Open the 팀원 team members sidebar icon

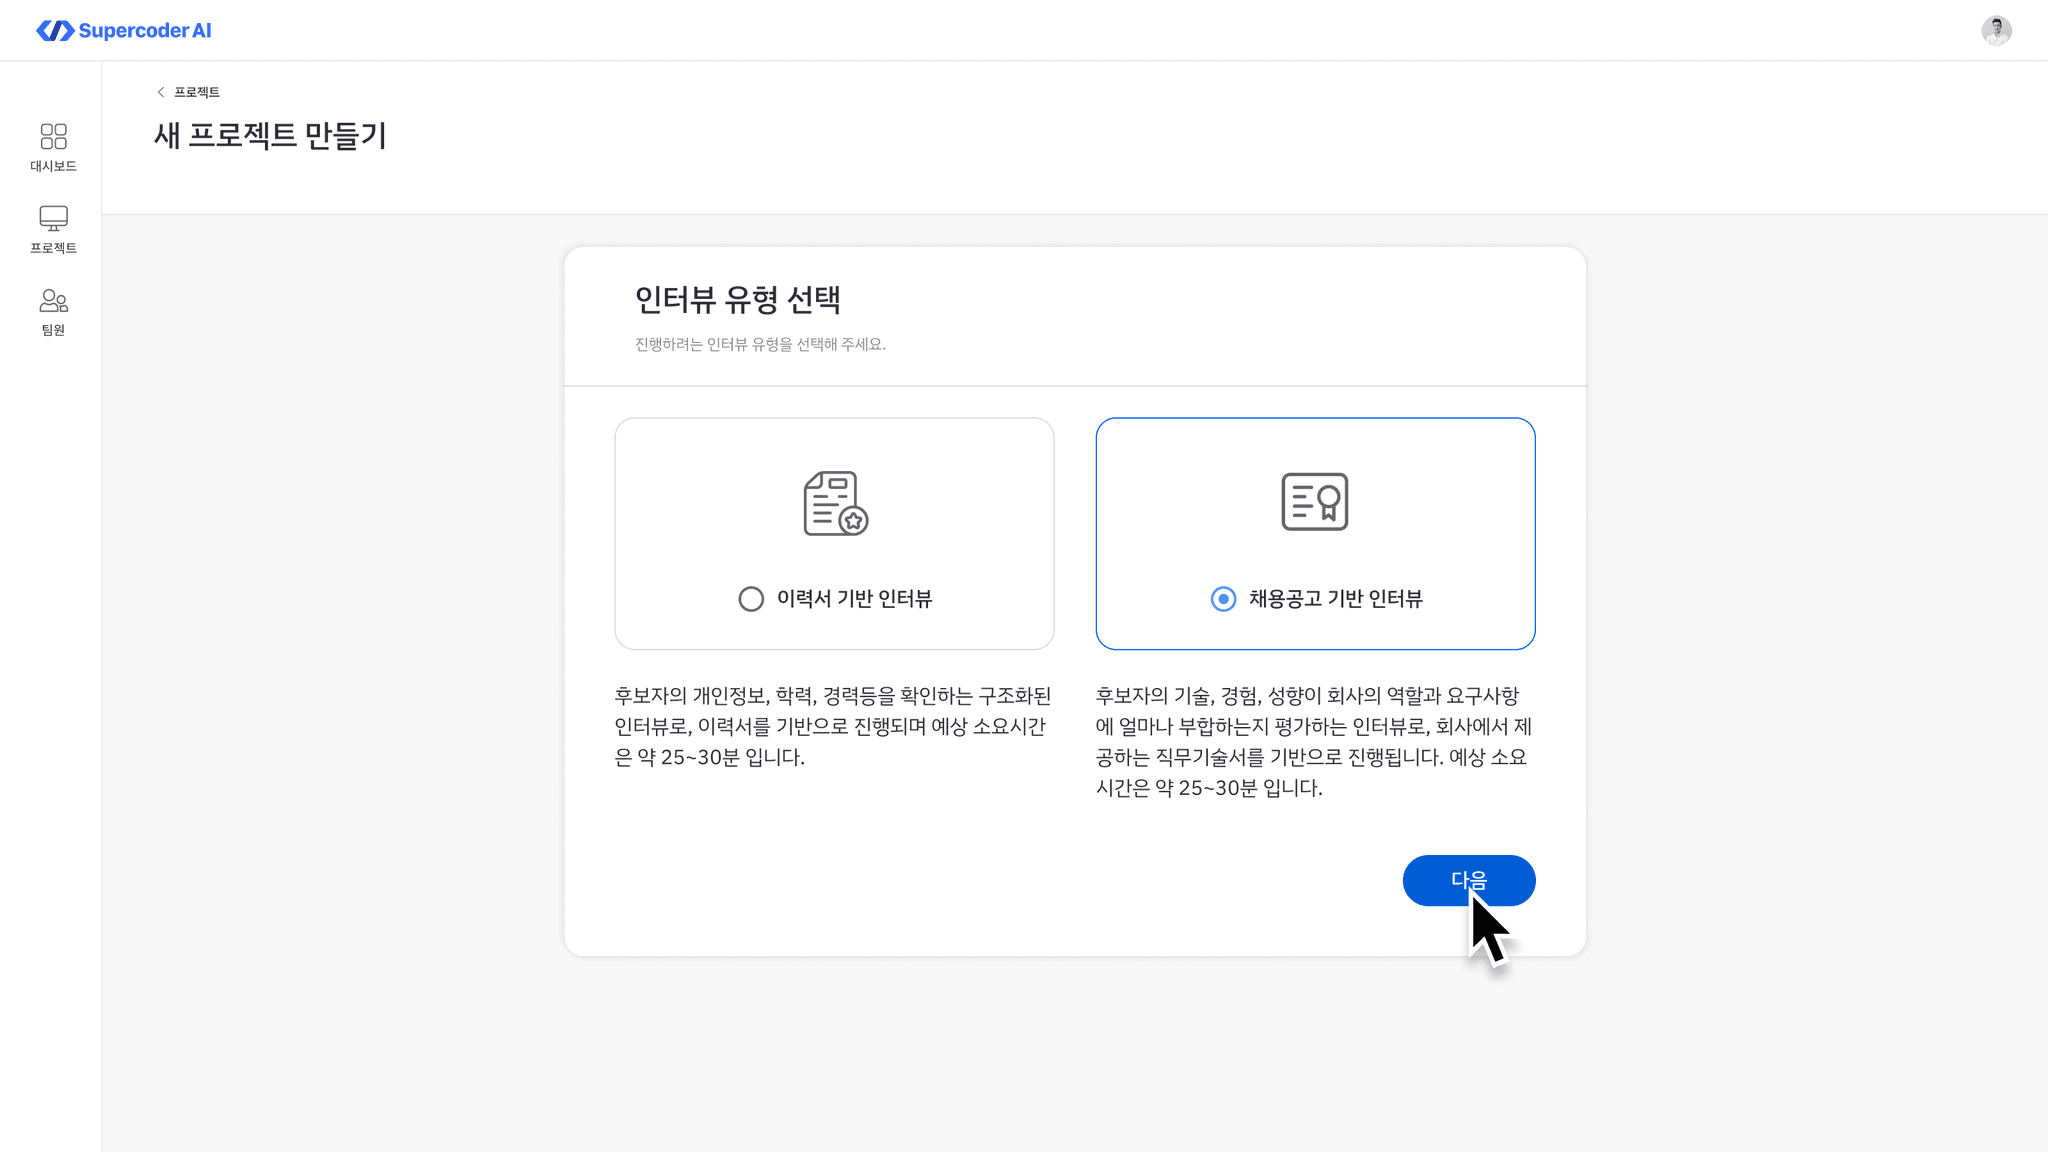pos(53,300)
